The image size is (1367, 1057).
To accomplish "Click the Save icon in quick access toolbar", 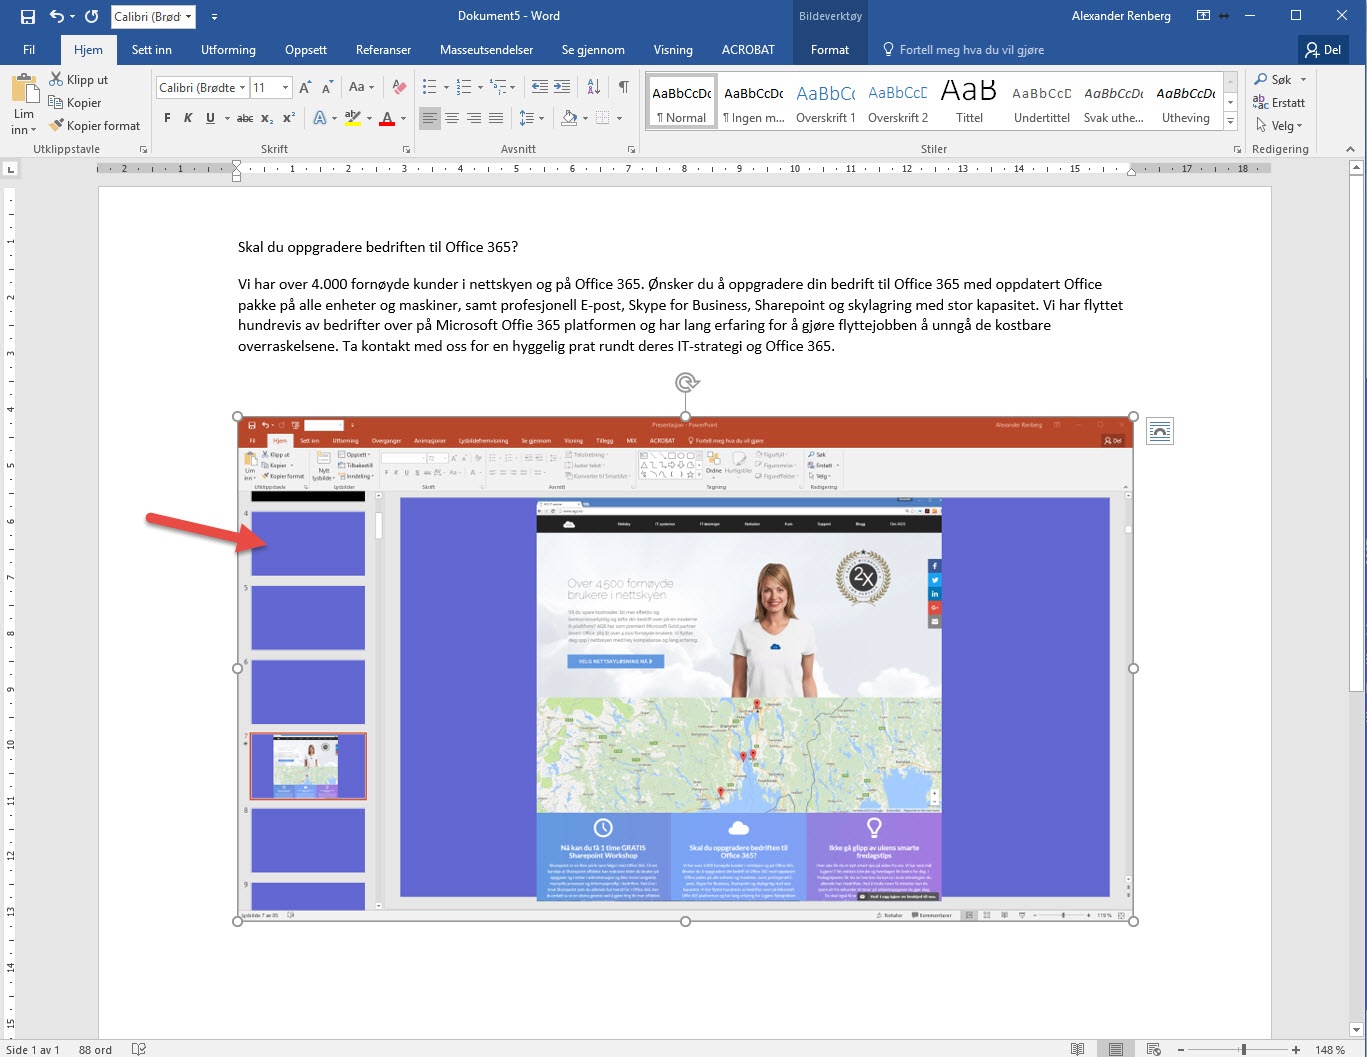I will click(28, 16).
